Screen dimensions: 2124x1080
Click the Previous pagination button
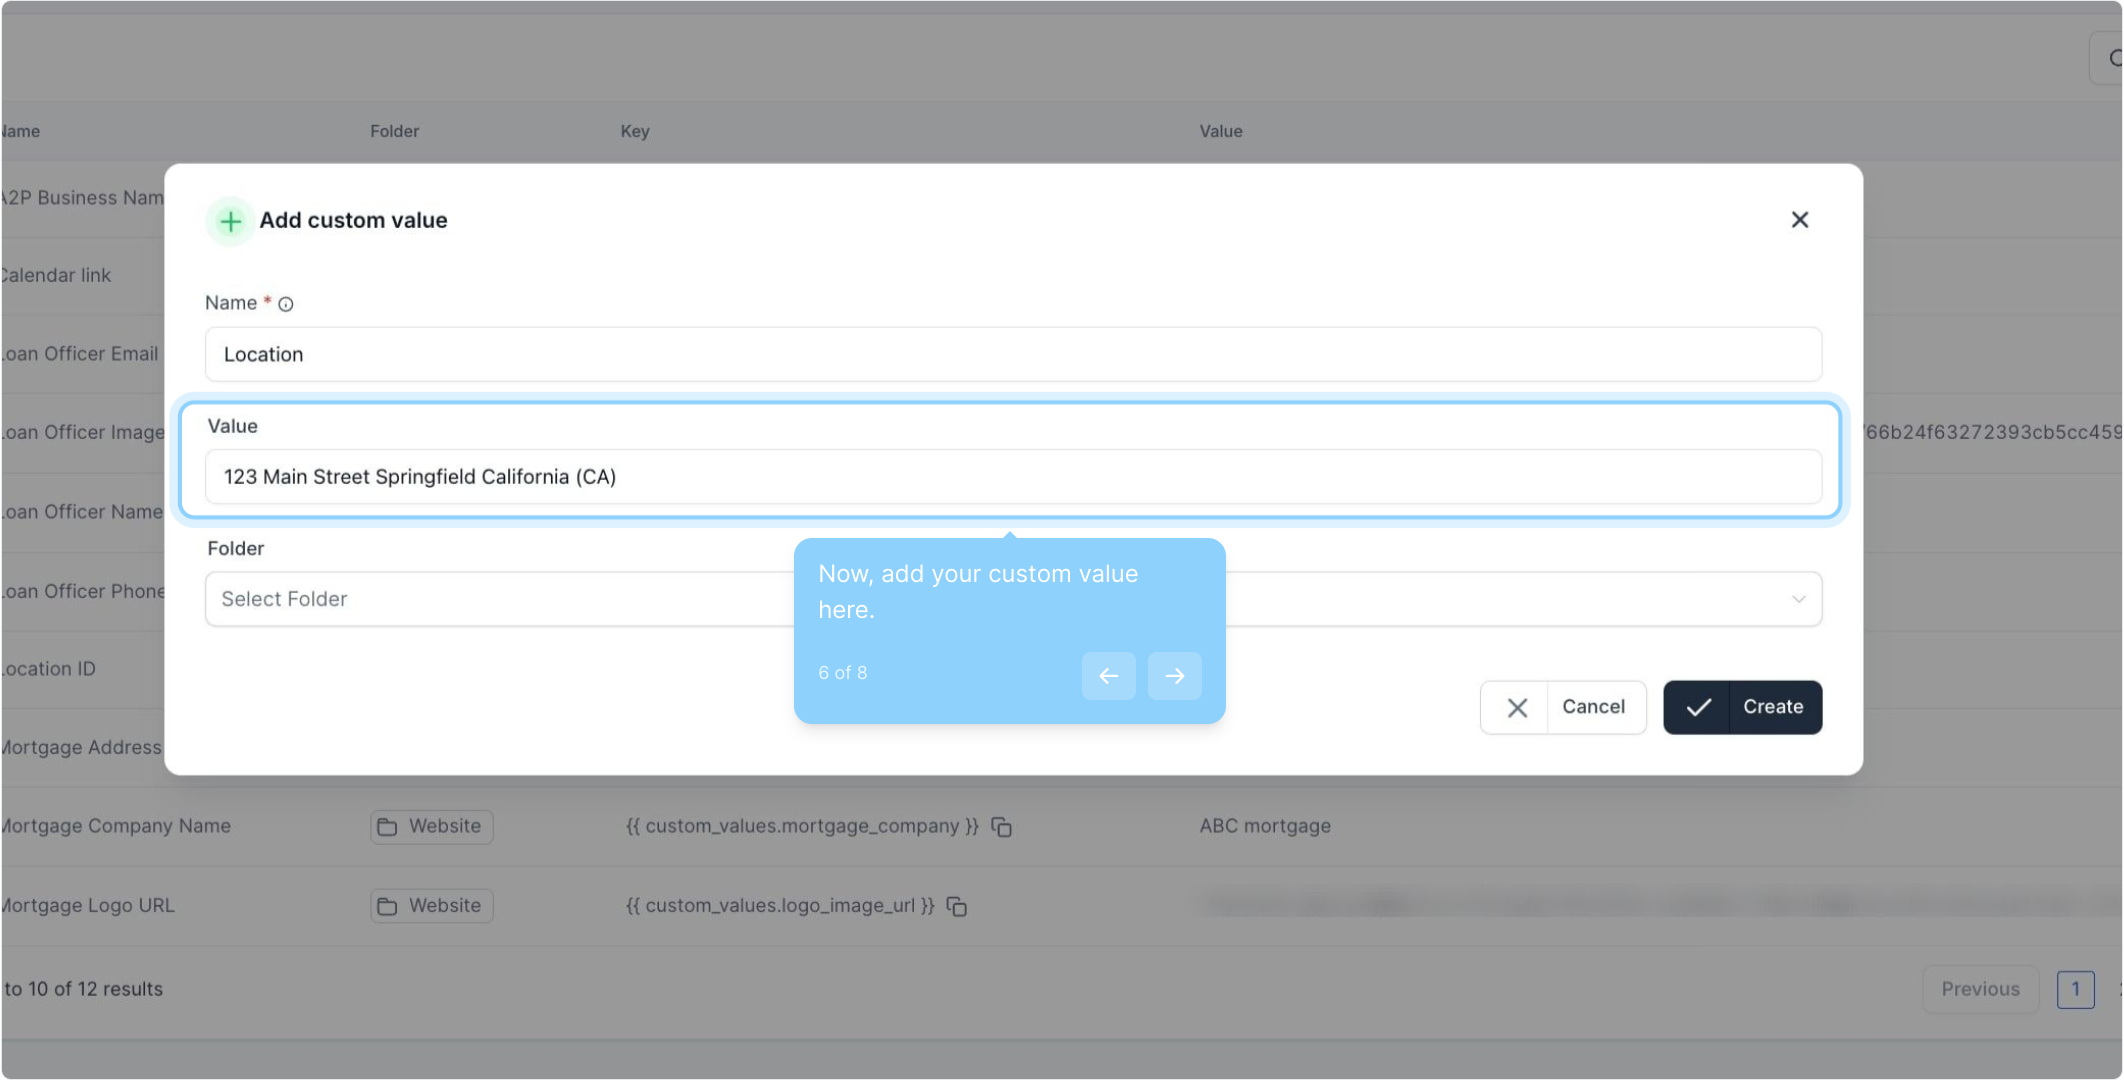(x=1979, y=989)
